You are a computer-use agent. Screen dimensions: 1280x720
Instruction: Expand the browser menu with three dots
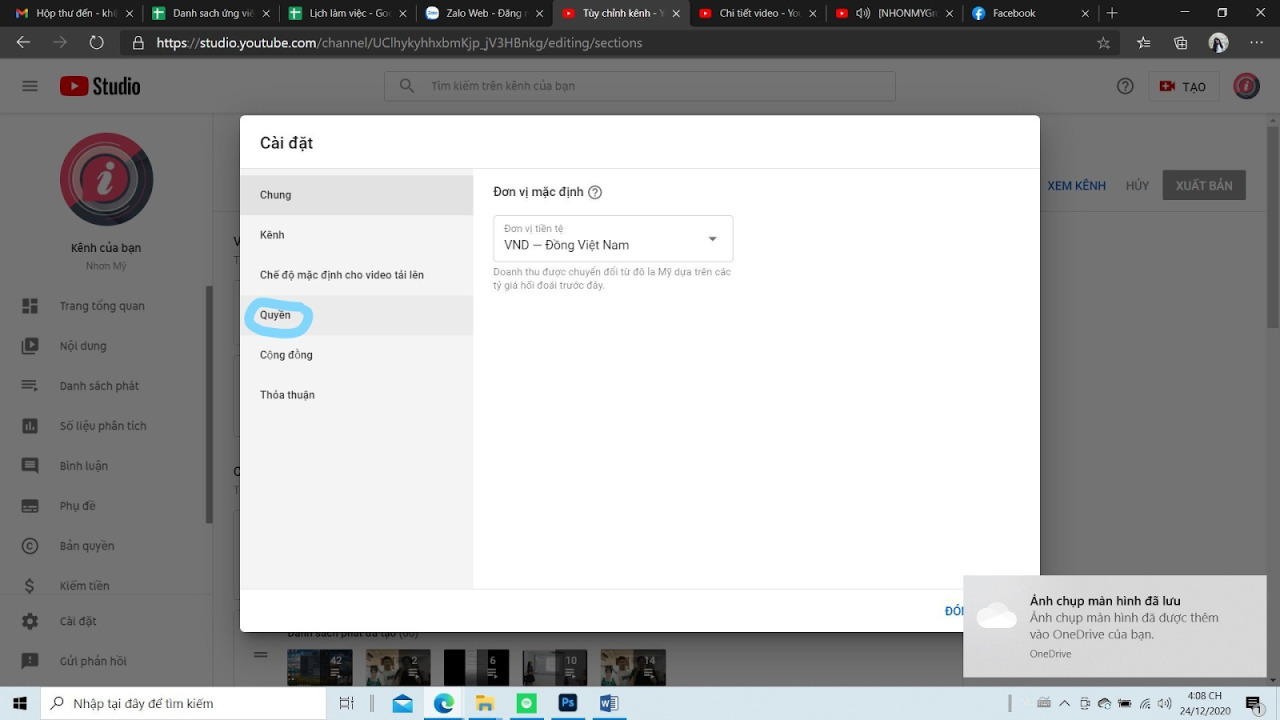(1256, 43)
